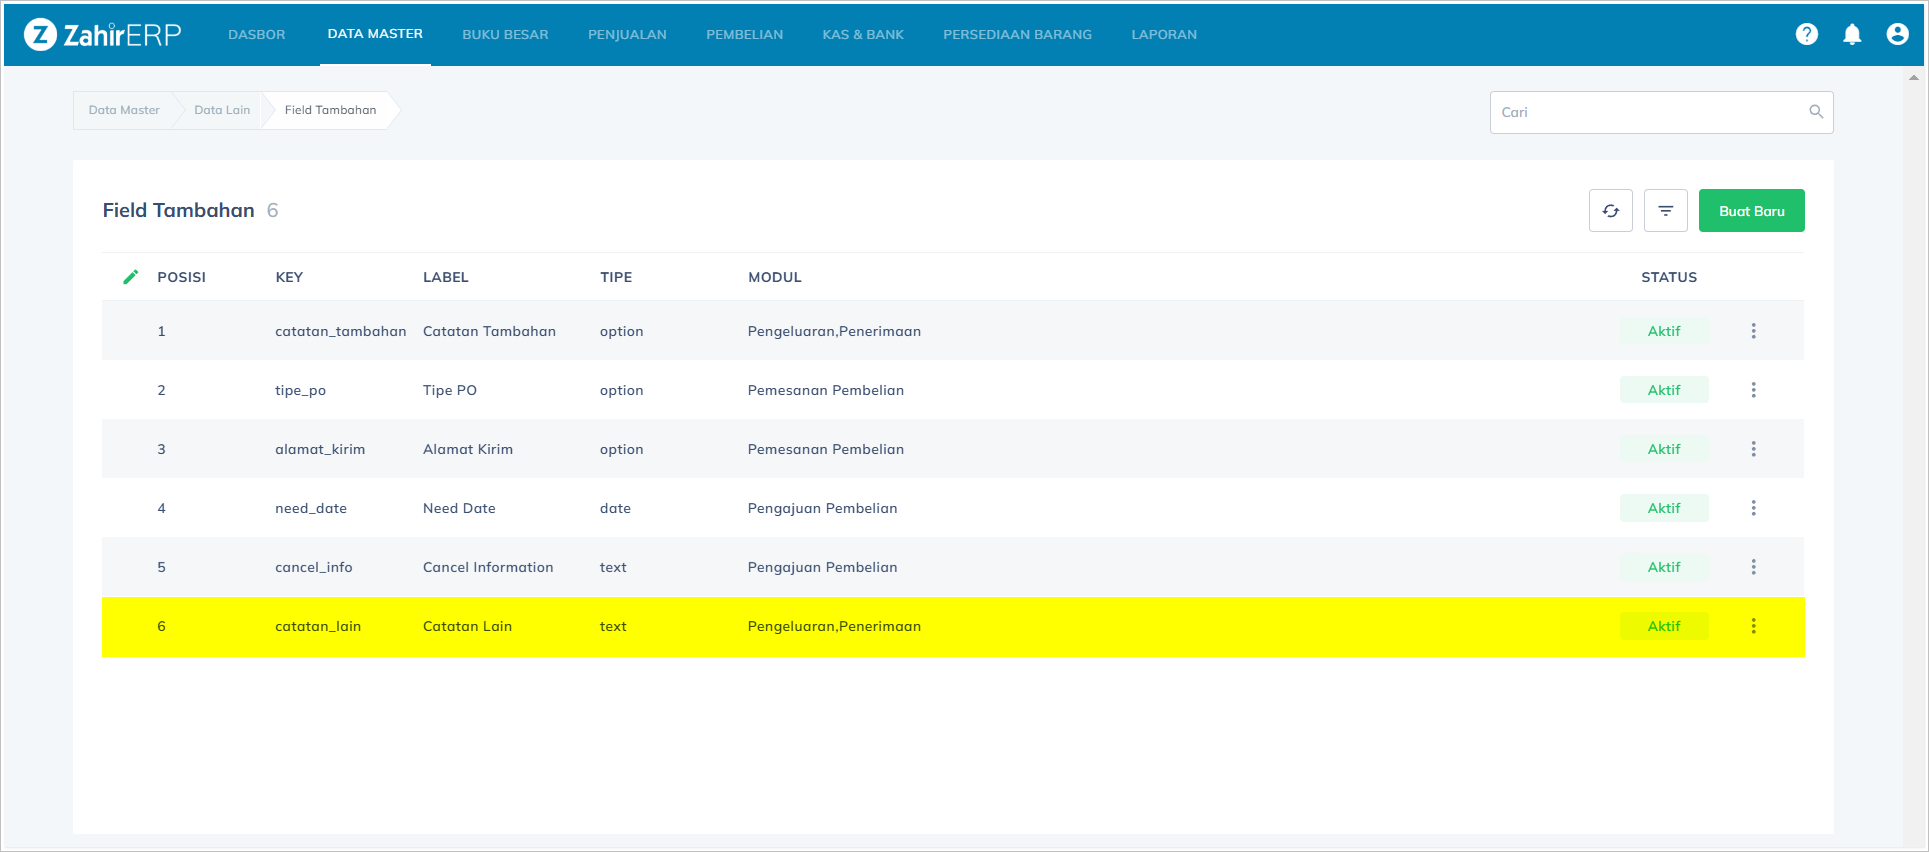The width and height of the screenshot is (1929, 852).
Task: Expand the catatan_lain row action menu
Action: point(1753,626)
